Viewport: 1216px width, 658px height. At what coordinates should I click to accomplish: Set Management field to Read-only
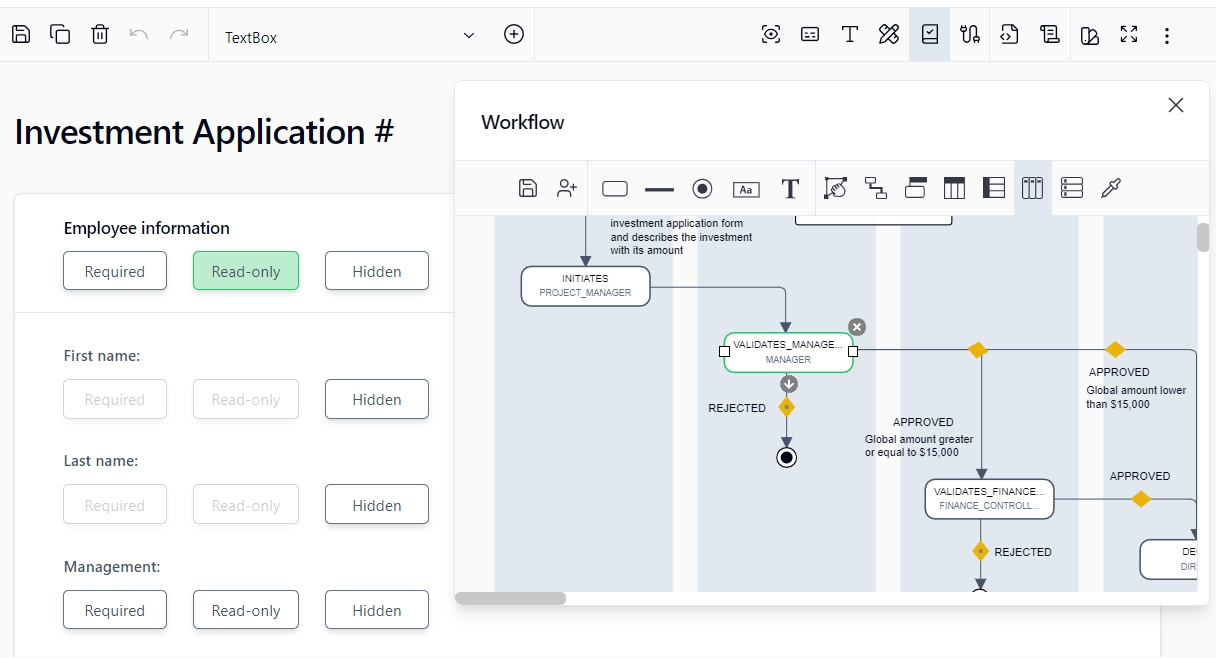click(x=246, y=610)
